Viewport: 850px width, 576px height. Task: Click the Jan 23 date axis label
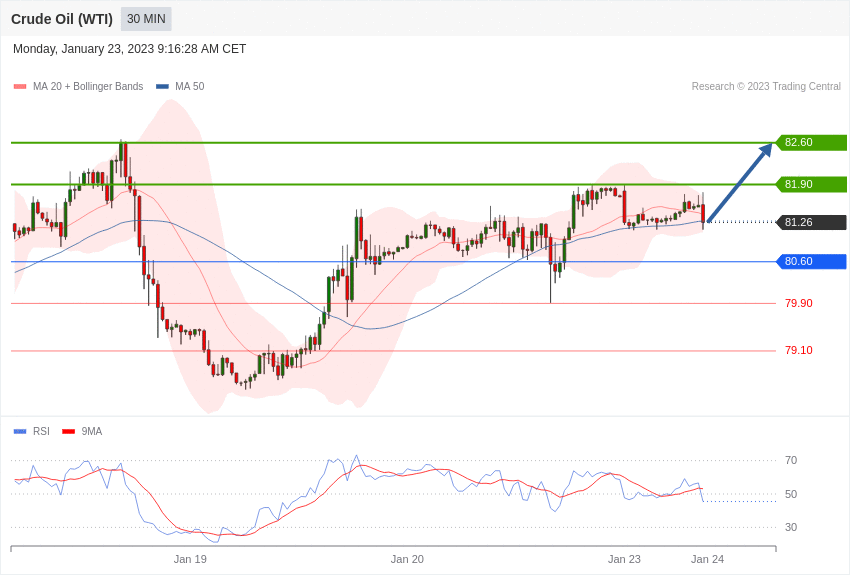(x=624, y=559)
